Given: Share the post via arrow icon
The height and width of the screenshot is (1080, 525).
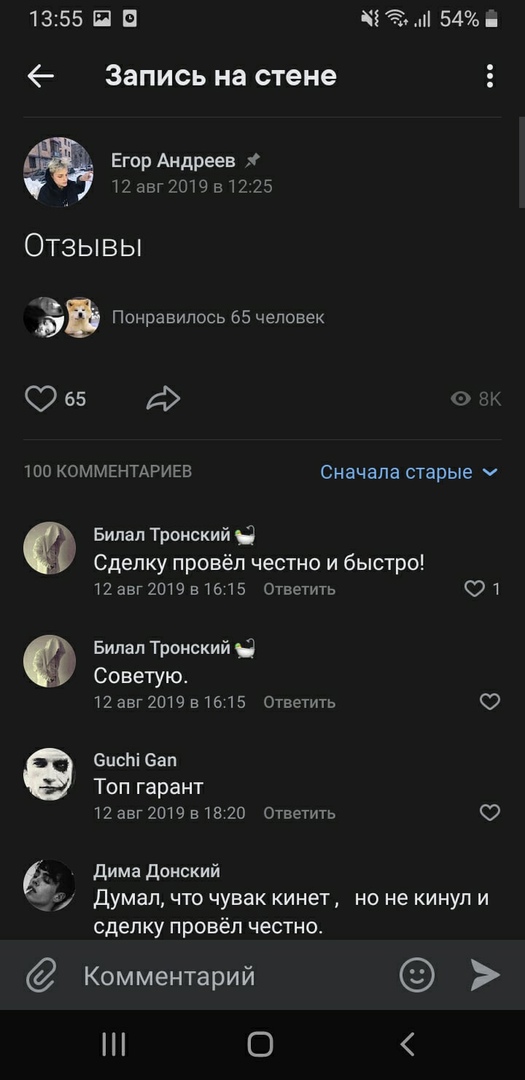Looking at the screenshot, I should click(163, 399).
